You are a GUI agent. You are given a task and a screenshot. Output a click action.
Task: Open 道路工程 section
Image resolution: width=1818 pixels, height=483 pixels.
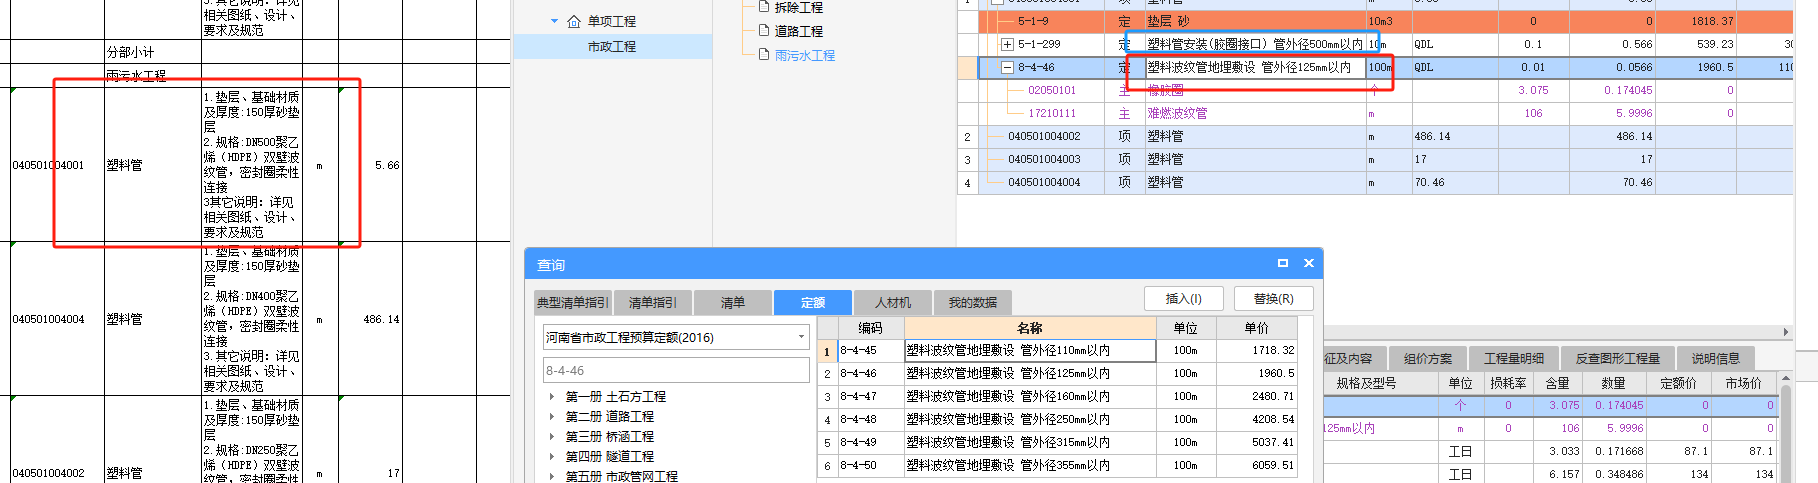pyautogui.click(x=799, y=32)
